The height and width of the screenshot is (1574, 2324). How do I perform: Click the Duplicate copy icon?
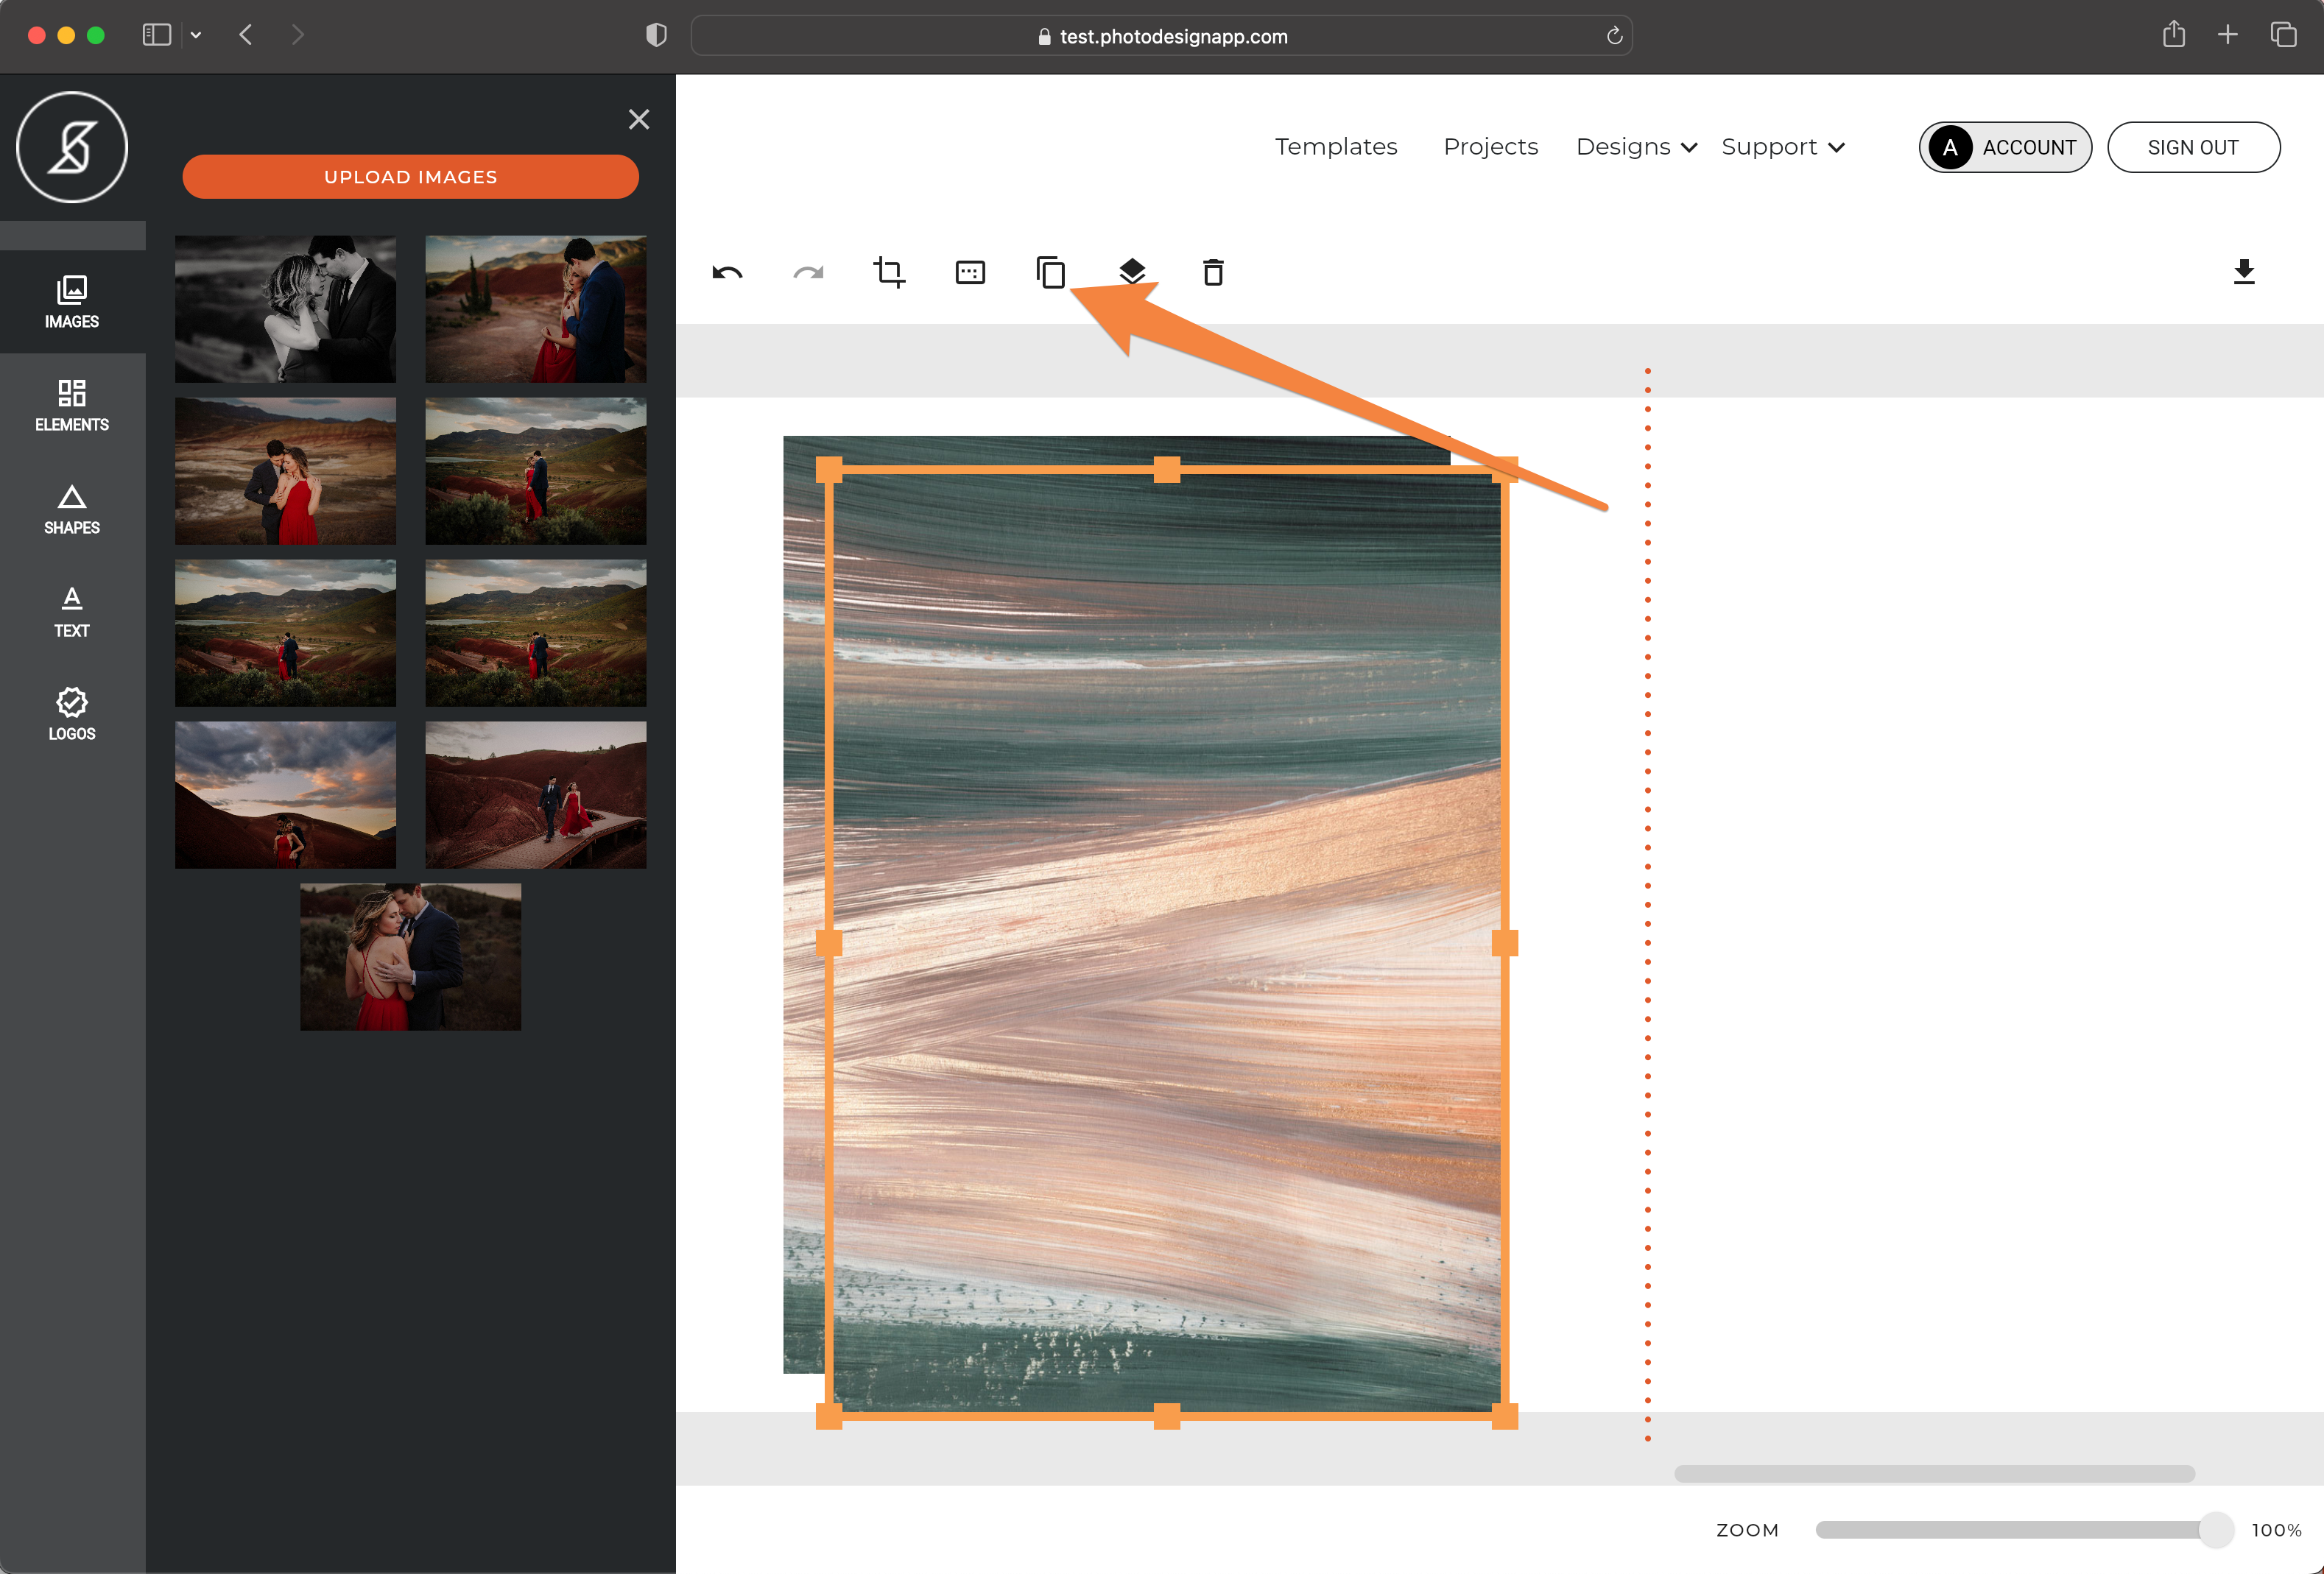coord(1051,272)
